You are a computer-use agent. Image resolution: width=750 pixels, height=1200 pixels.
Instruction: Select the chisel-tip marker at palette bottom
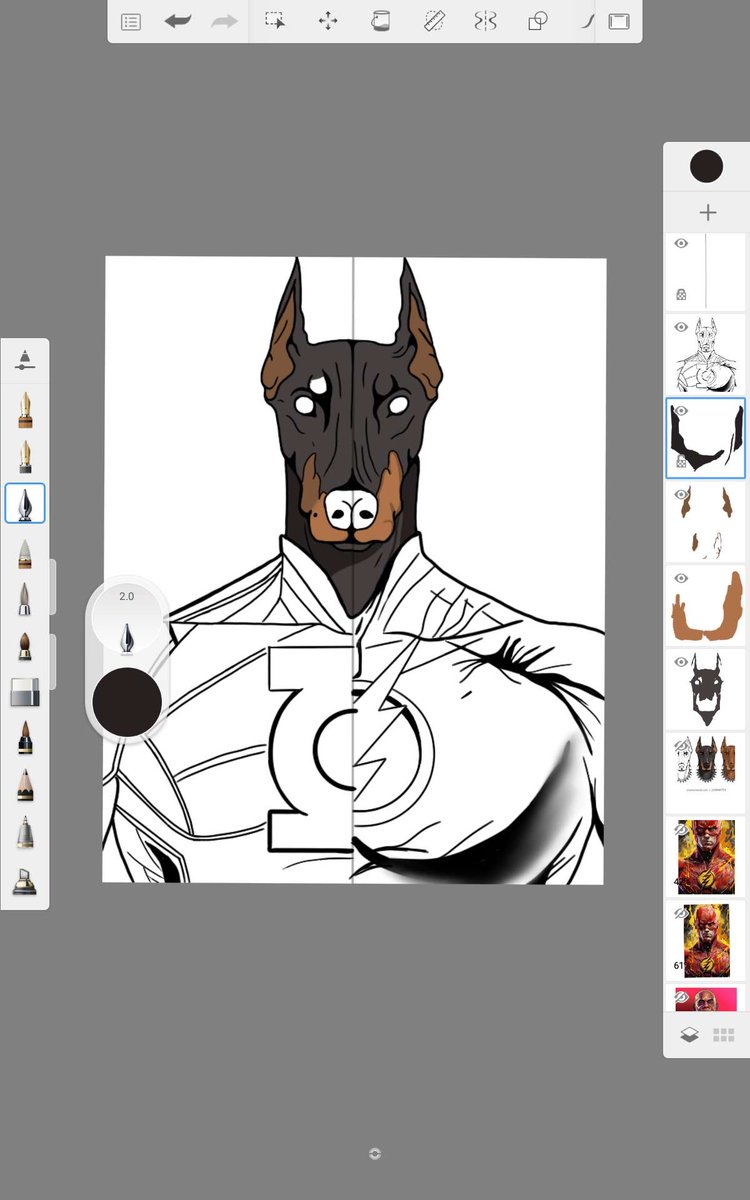click(x=25, y=880)
